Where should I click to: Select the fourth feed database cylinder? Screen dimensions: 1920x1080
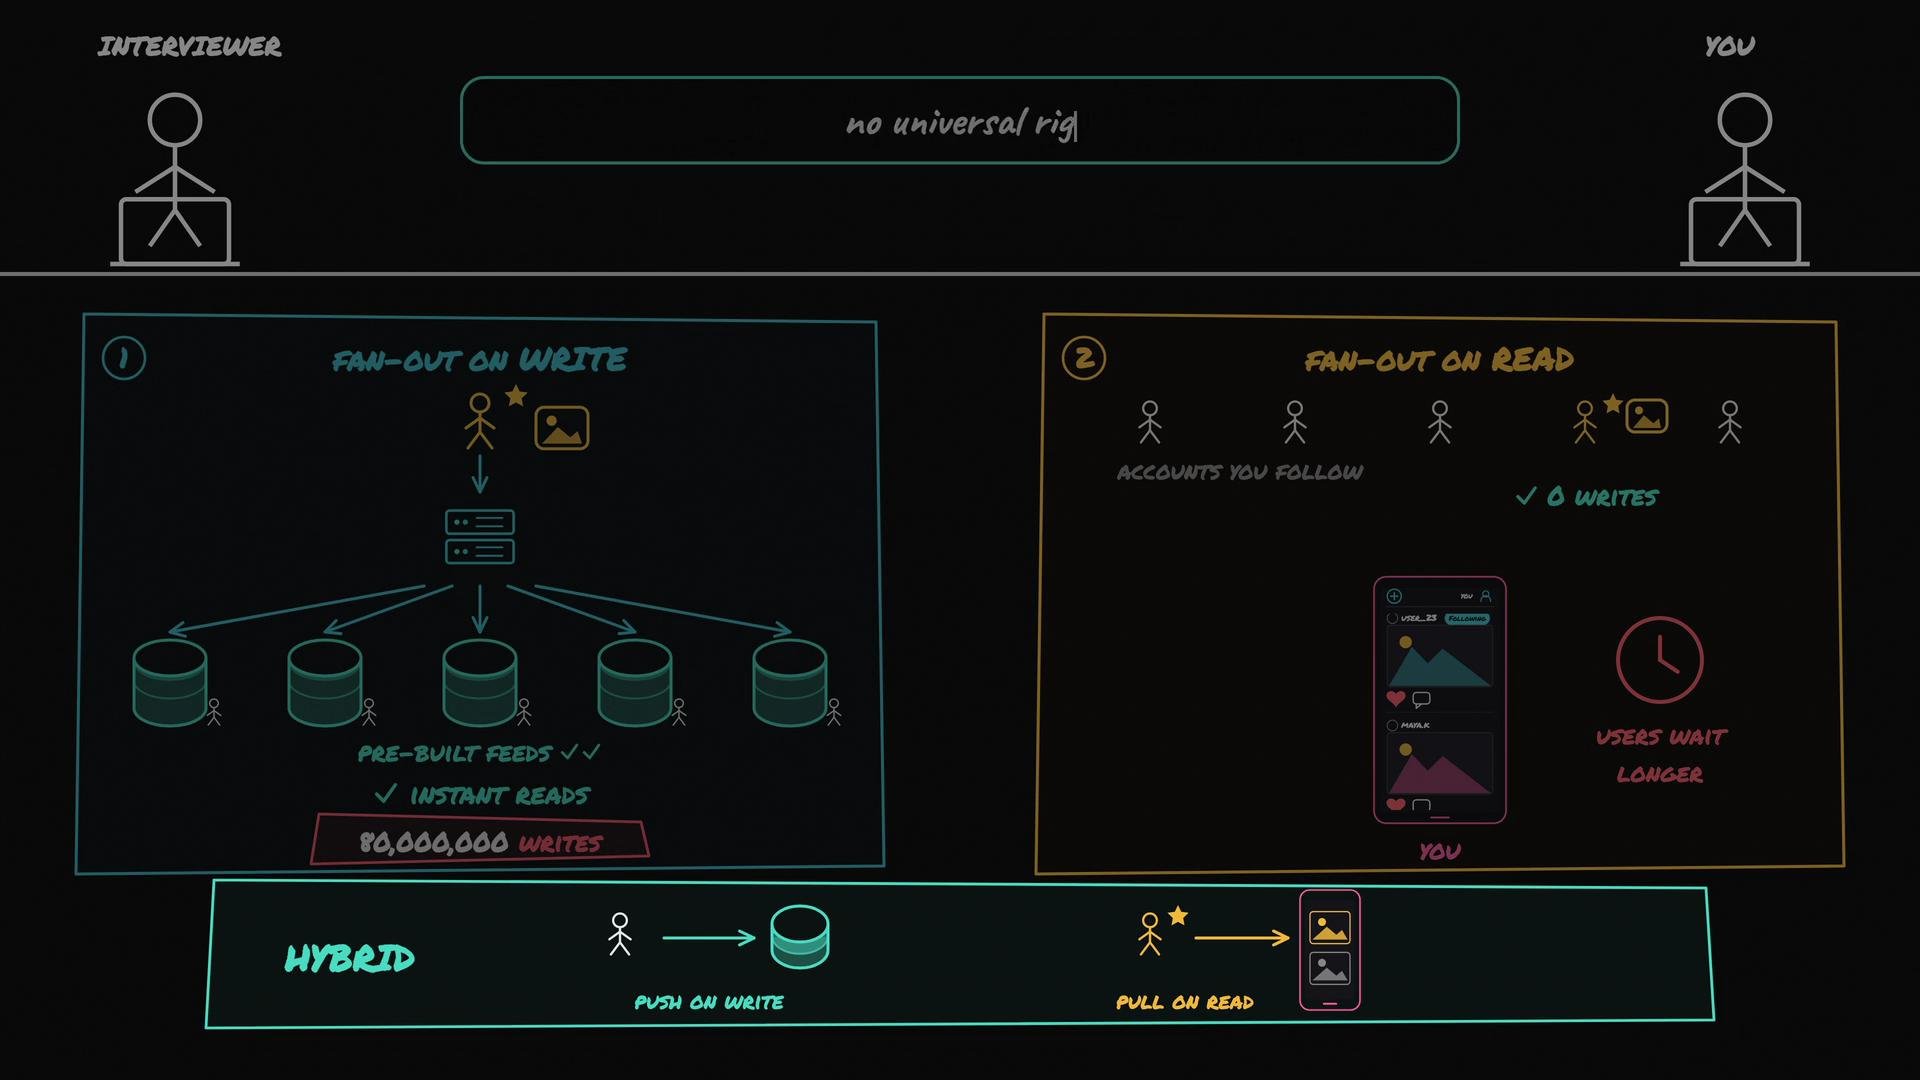(x=635, y=682)
